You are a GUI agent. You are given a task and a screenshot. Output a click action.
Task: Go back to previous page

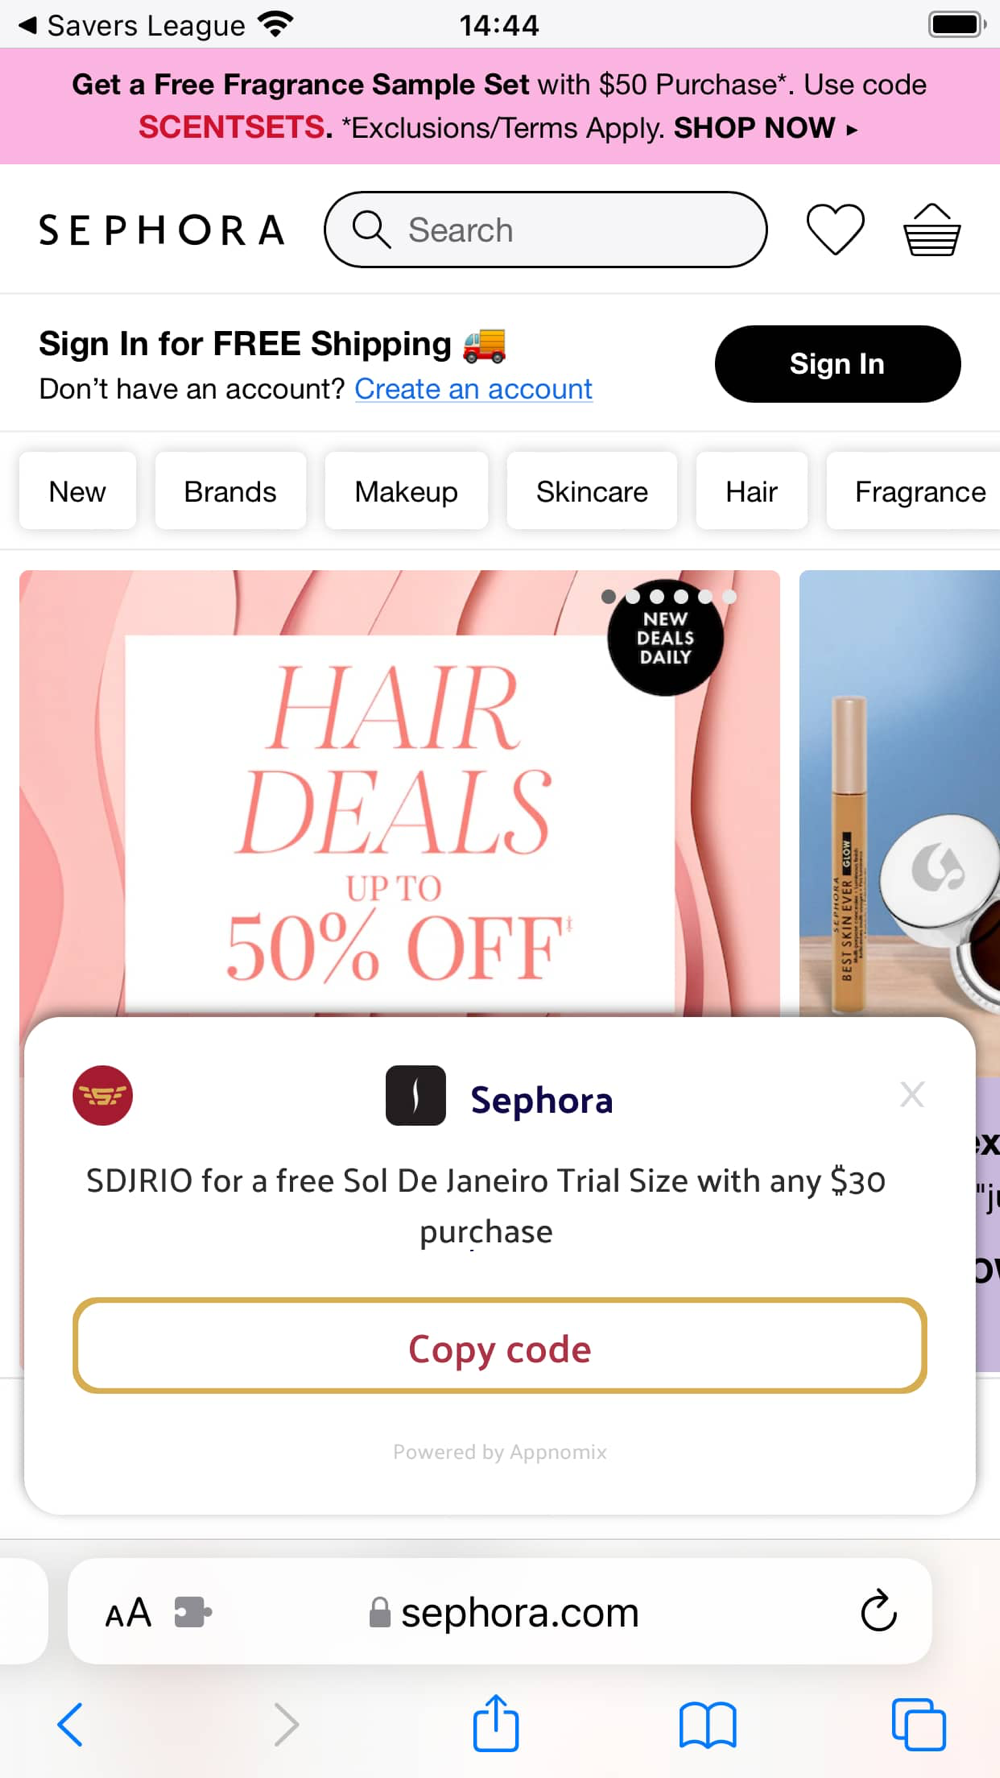(71, 1725)
